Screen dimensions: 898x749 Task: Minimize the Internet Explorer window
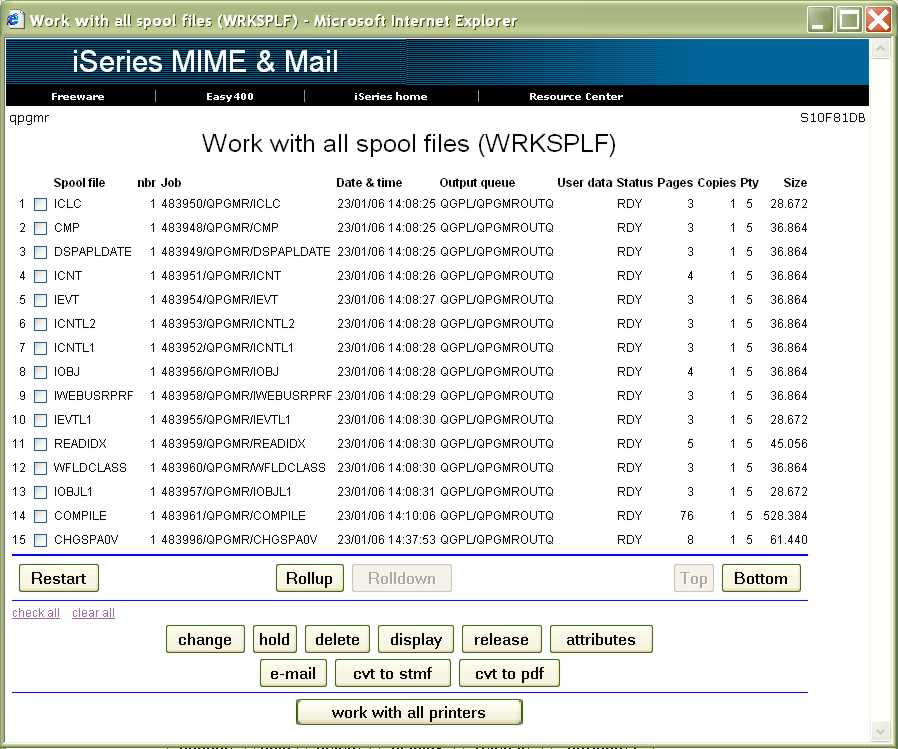[x=820, y=20]
